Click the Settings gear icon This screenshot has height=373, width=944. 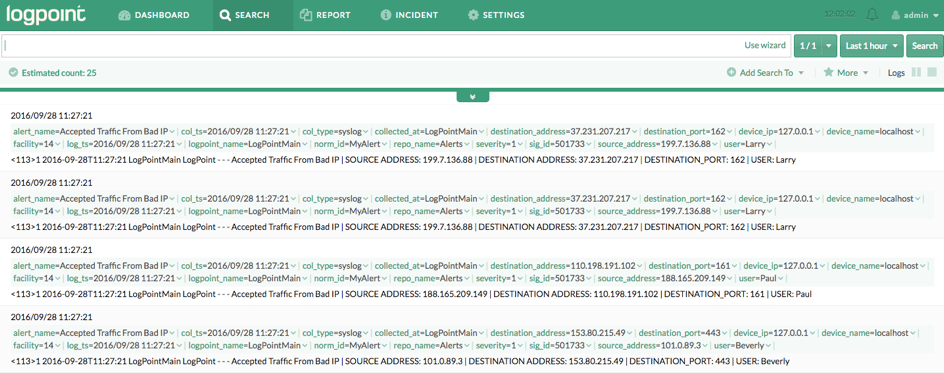(x=473, y=15)
